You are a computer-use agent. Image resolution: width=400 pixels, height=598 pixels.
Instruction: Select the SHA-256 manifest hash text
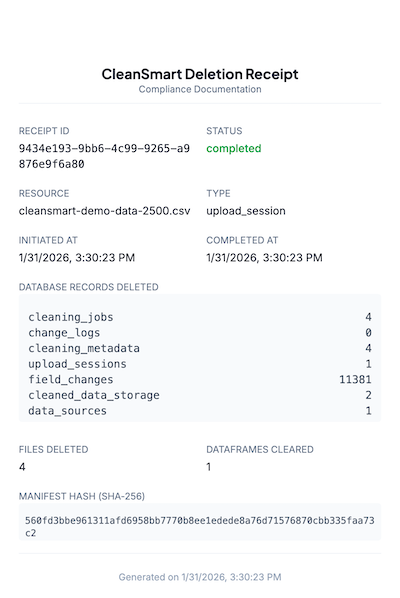pos(200,527)
